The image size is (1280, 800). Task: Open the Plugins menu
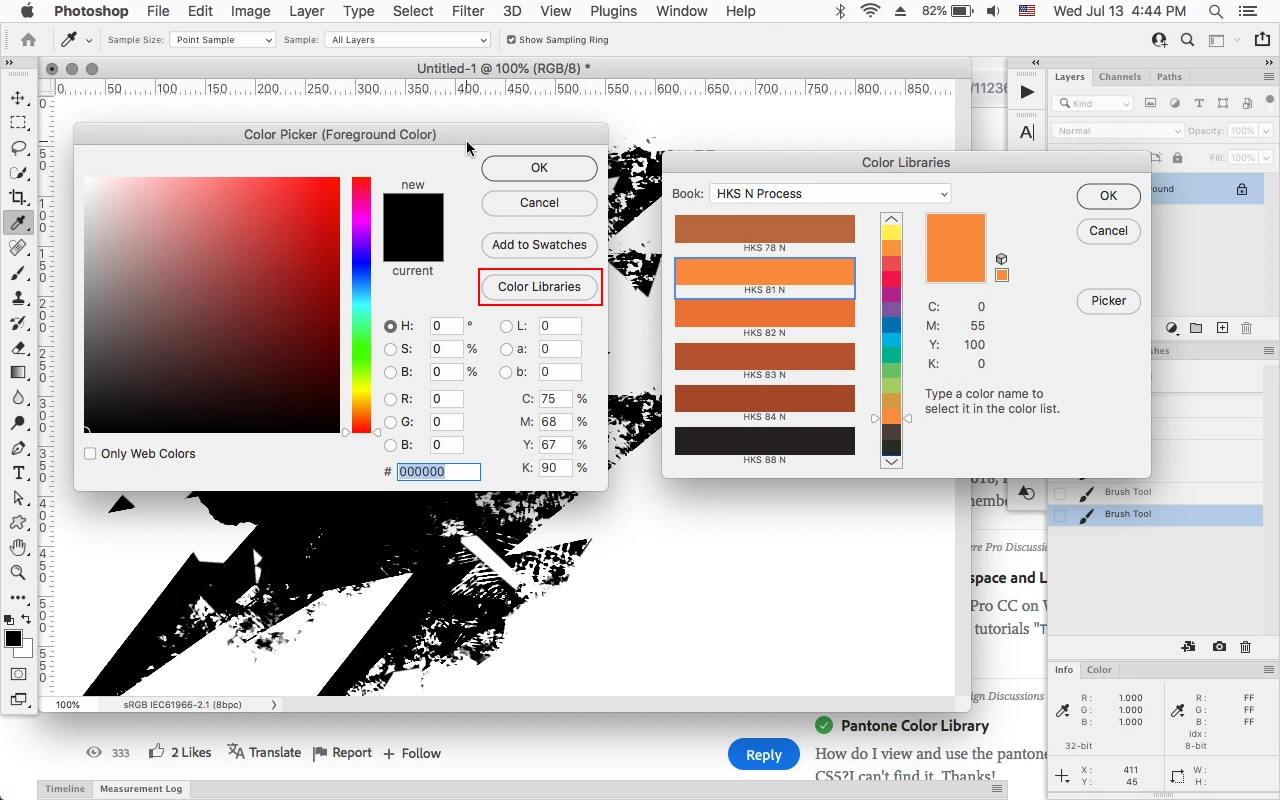[613, 11]
